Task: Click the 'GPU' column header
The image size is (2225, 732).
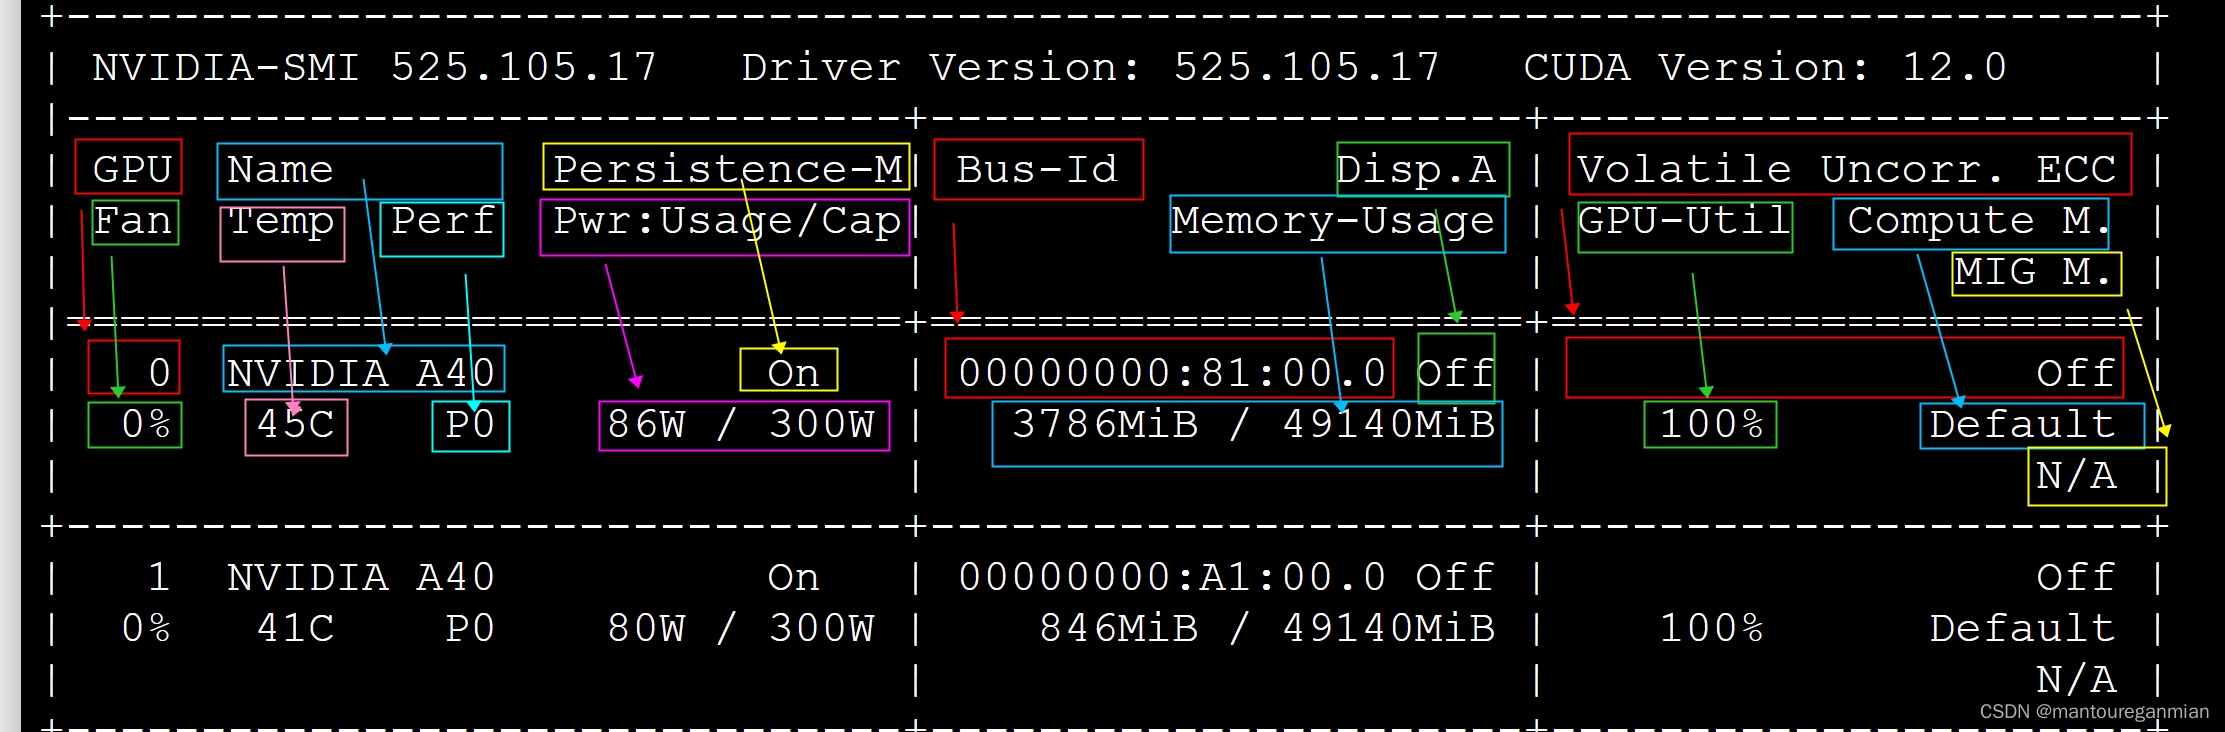Action: tap(132, 170)
